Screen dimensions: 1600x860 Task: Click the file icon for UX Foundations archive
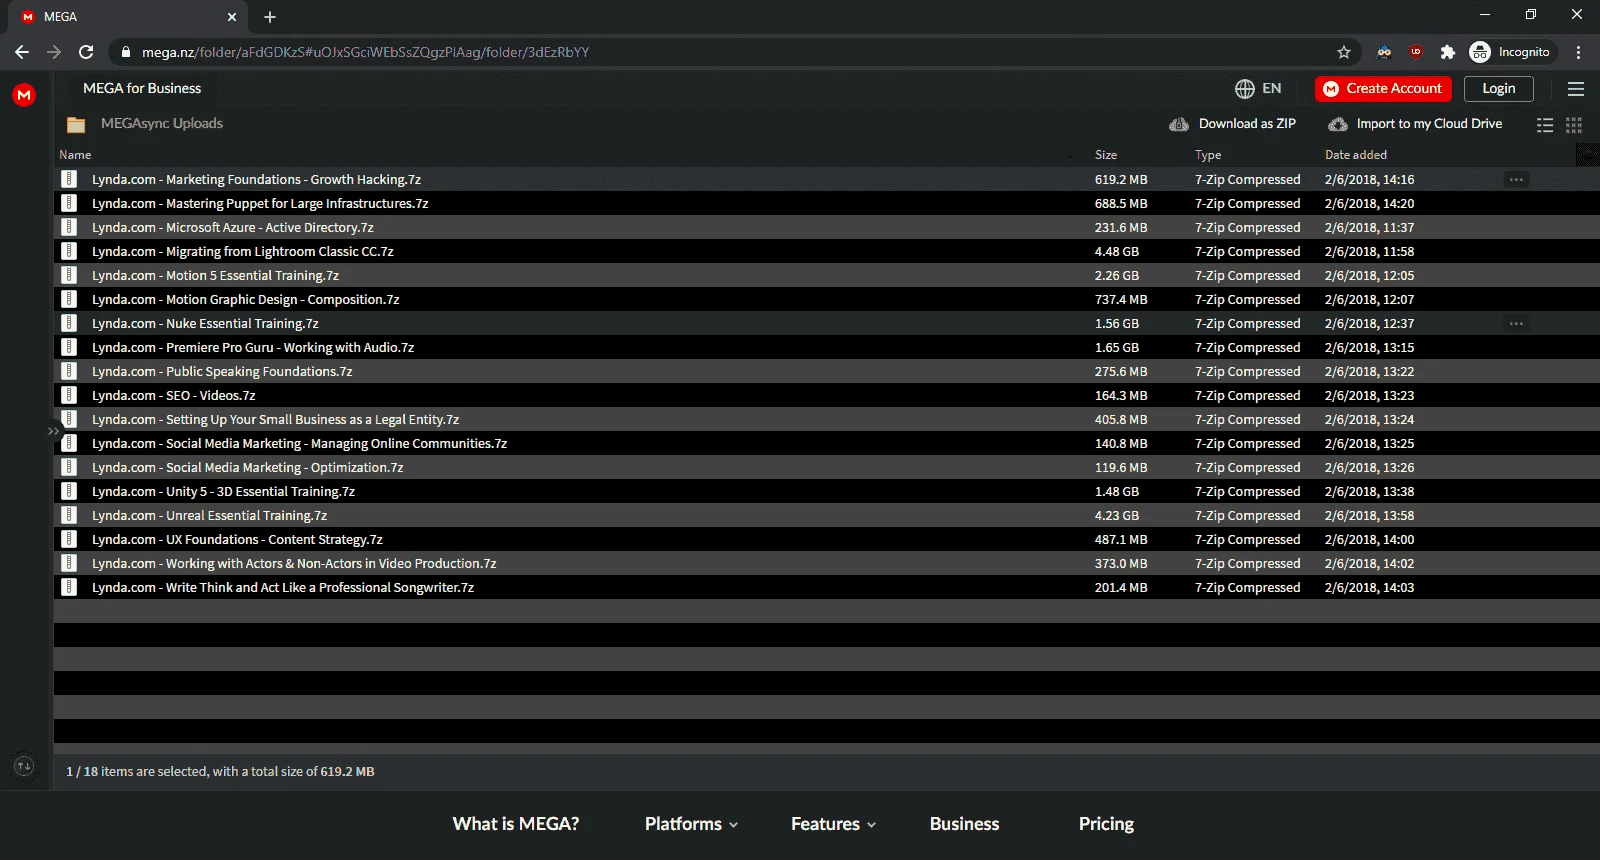coord(69,539)
